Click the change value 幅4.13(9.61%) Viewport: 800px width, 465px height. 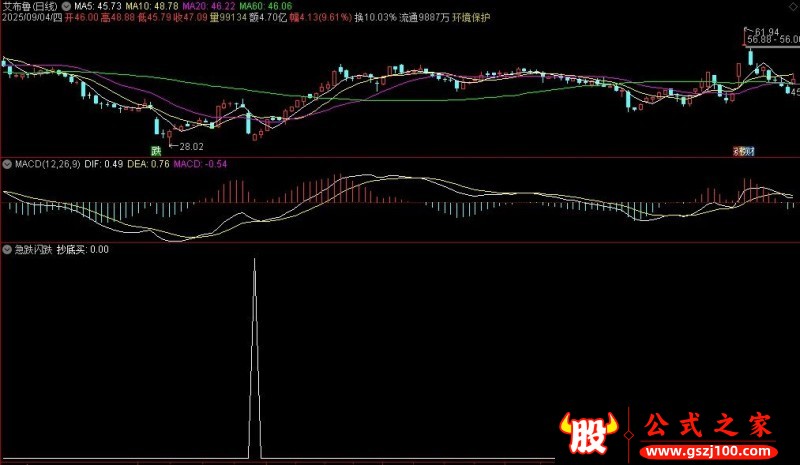pyautogui.click(x=320, y=18)
